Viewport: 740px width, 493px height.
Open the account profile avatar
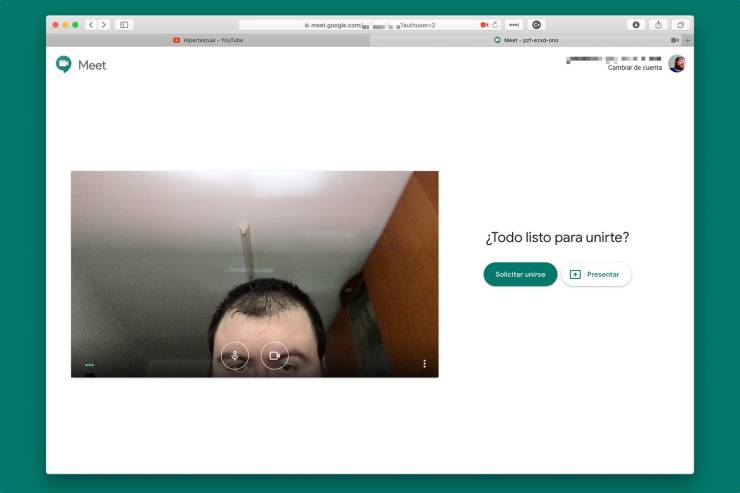(677, 64)
